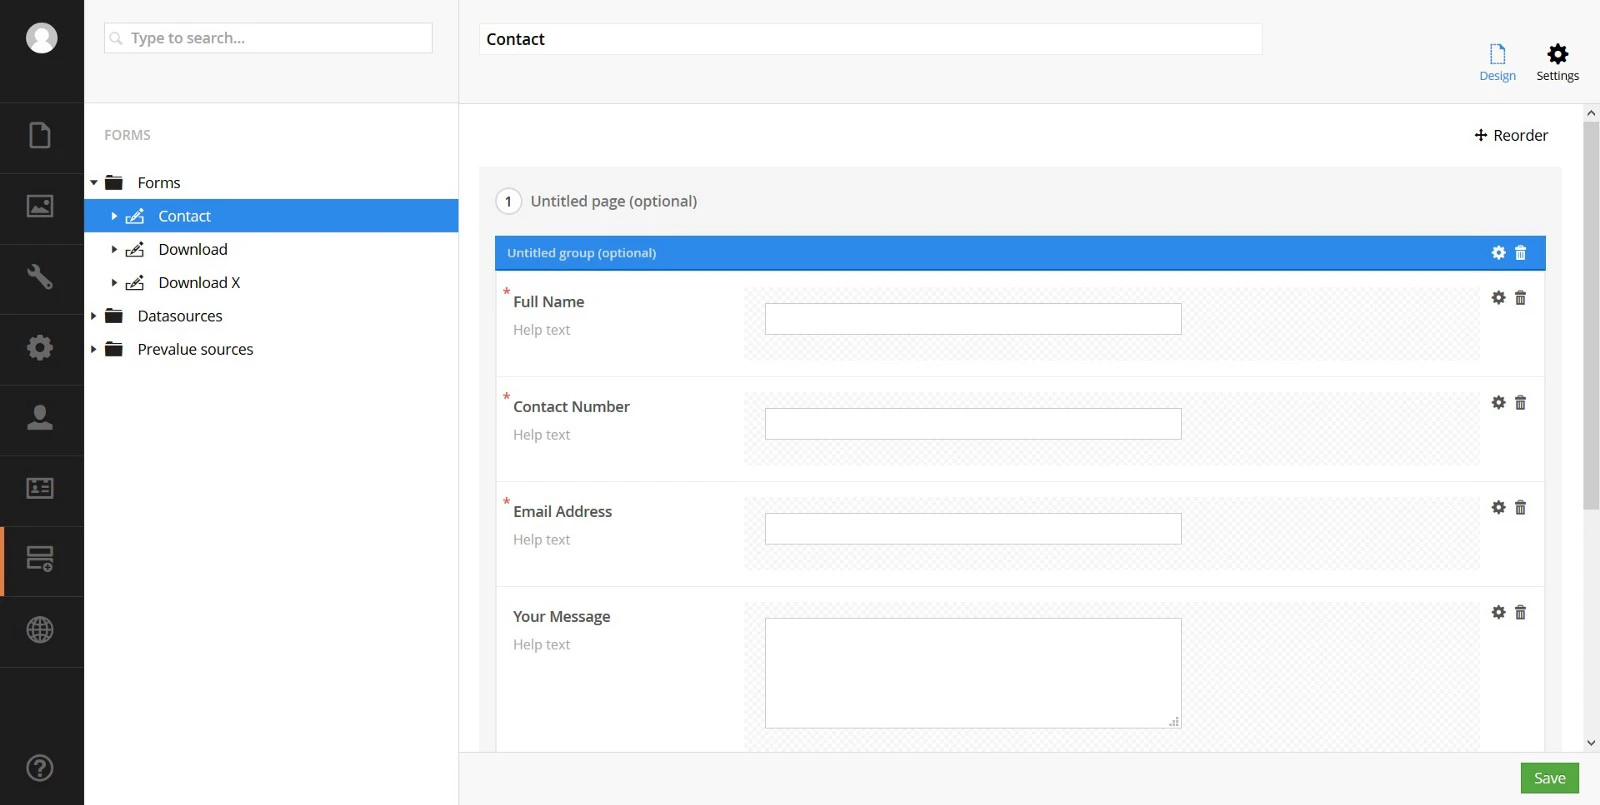Select the Download X form in tree
Image resolution: width=1600 pixels, height=805 pixels.
coord(199,283)
